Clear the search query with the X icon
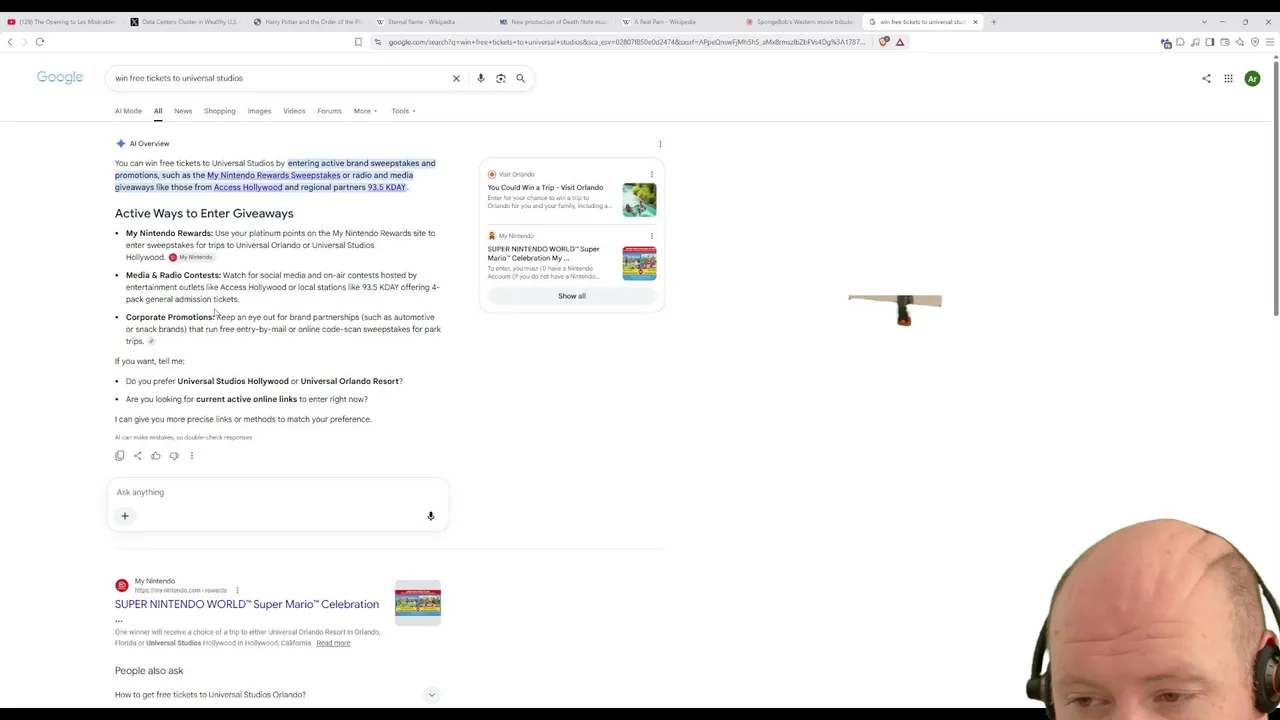1280x720 pixels. click(x=456, y=78)
